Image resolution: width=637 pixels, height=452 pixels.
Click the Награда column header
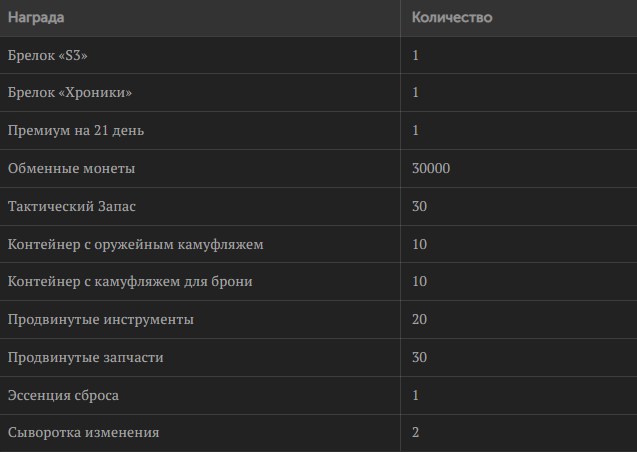[x=36, y=17]
